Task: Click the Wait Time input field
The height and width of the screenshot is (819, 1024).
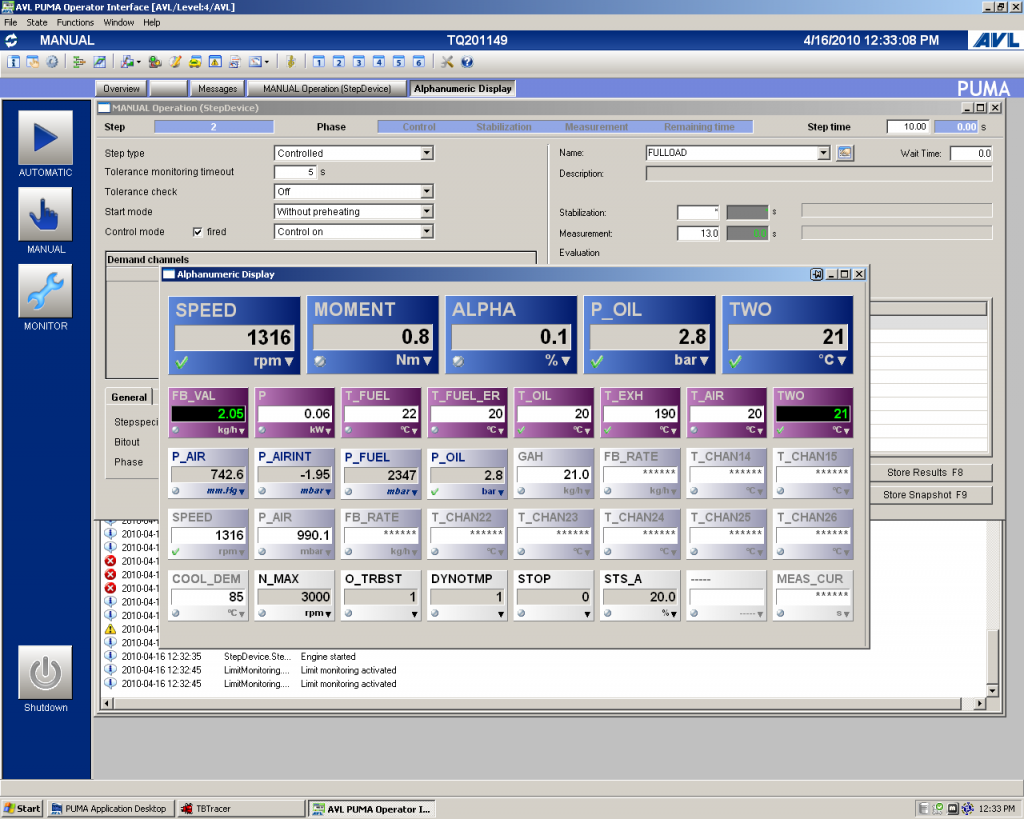Action: [971, 153]
